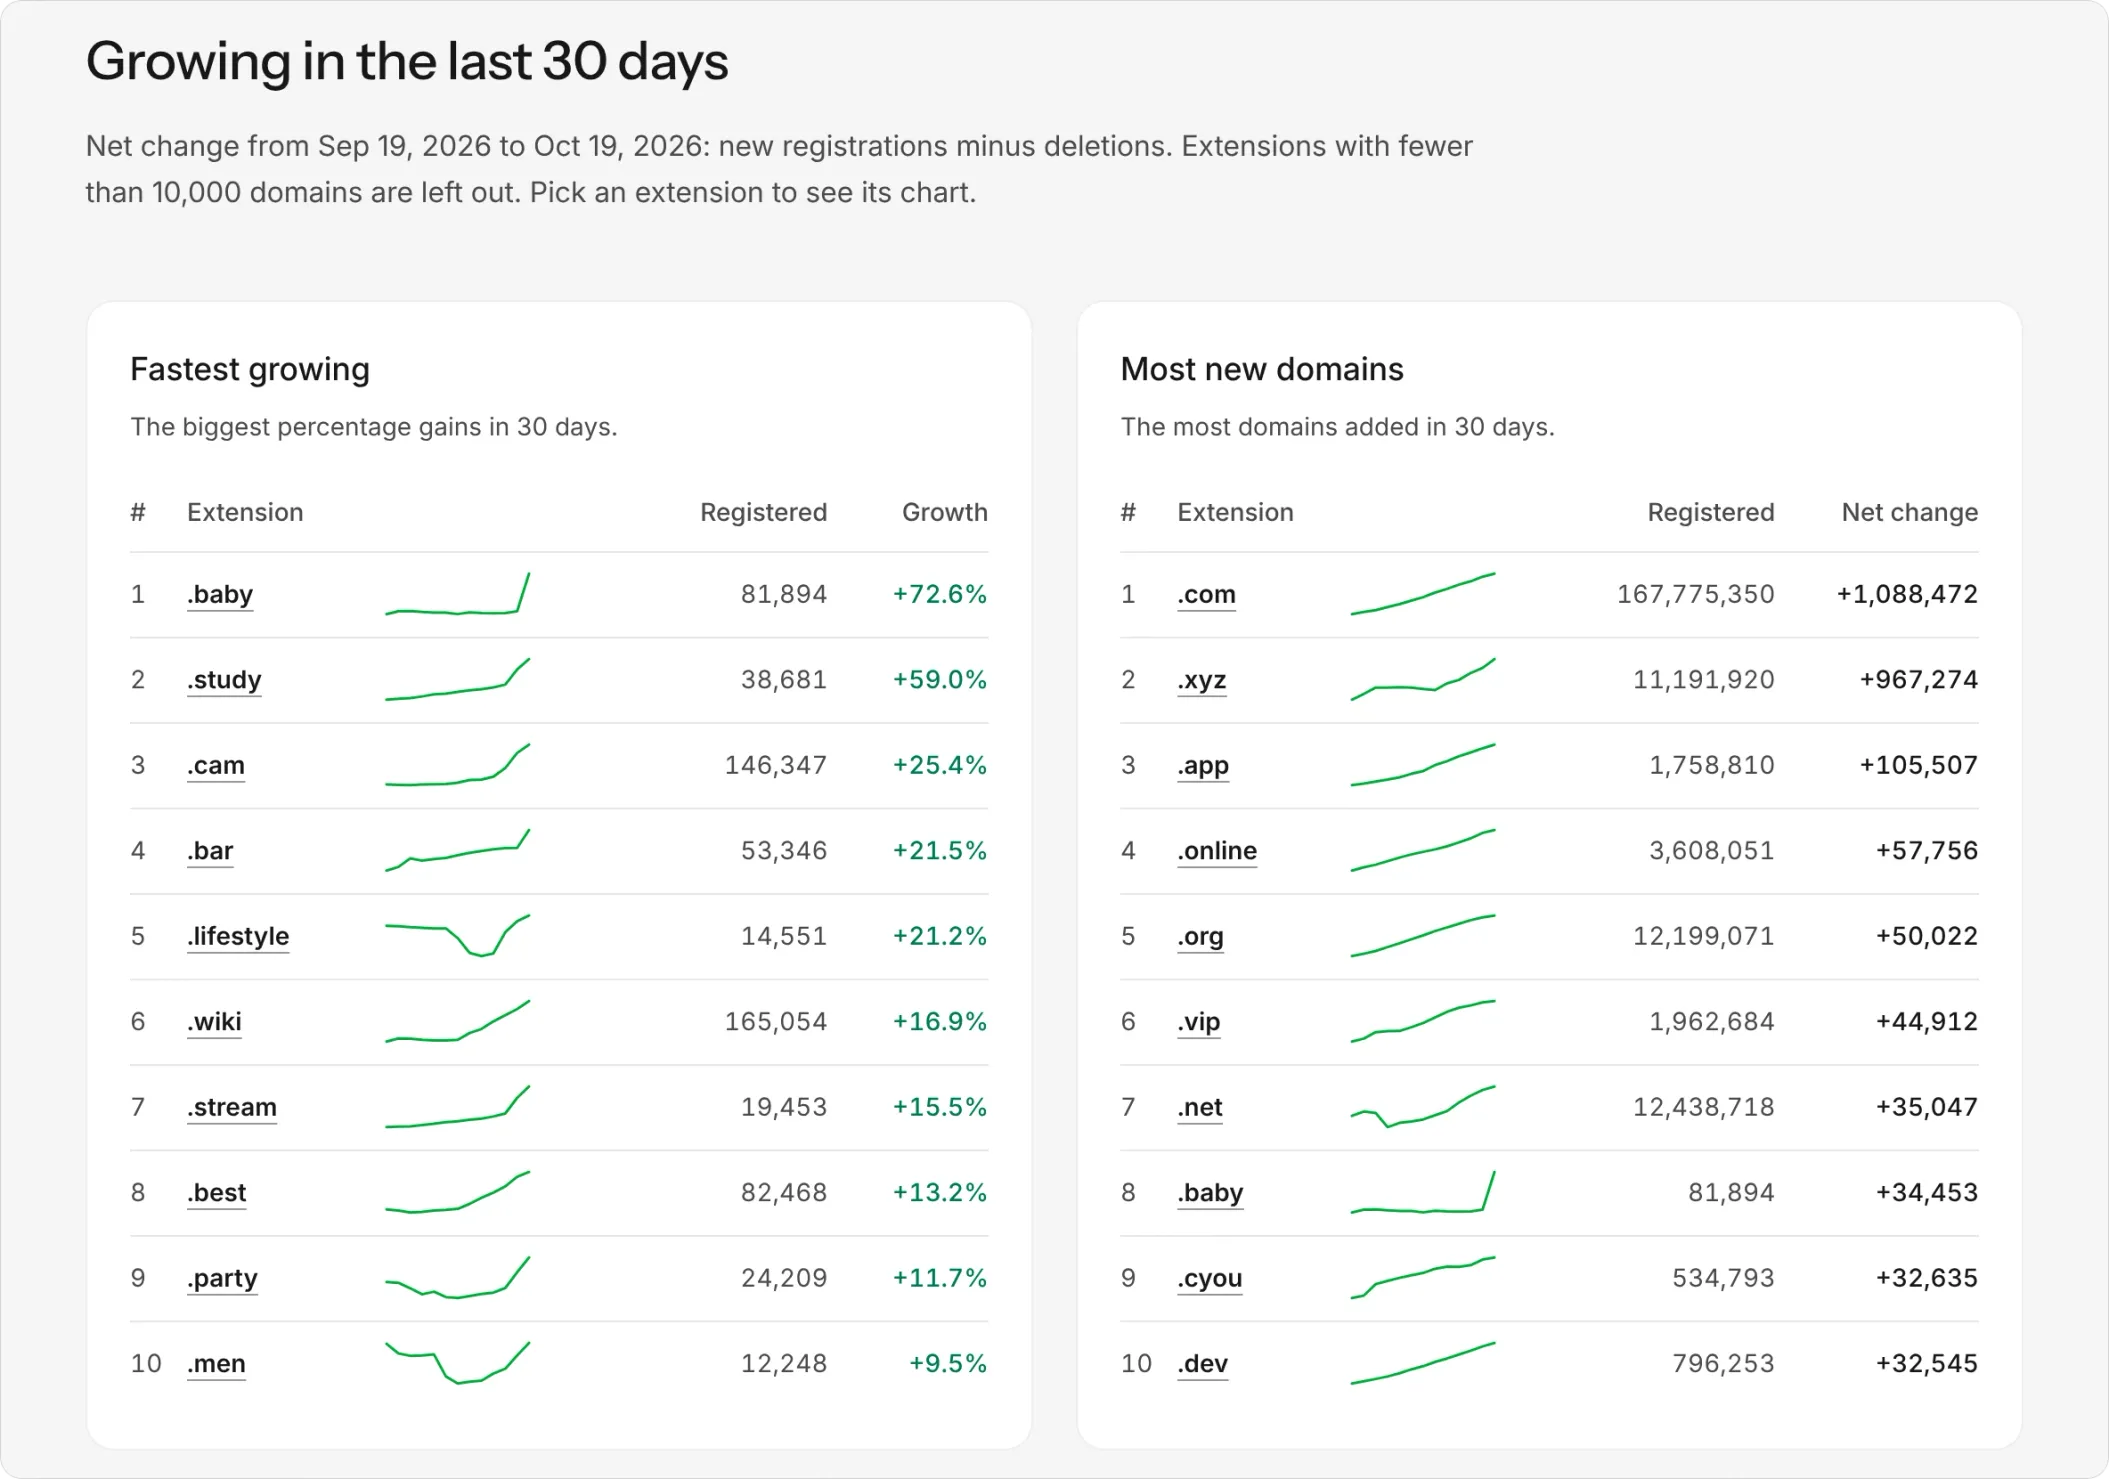Click the .net sparkline chart
Image resolution: width=2109 pixels, height=1479 pixels.
pos(1423,1107)
